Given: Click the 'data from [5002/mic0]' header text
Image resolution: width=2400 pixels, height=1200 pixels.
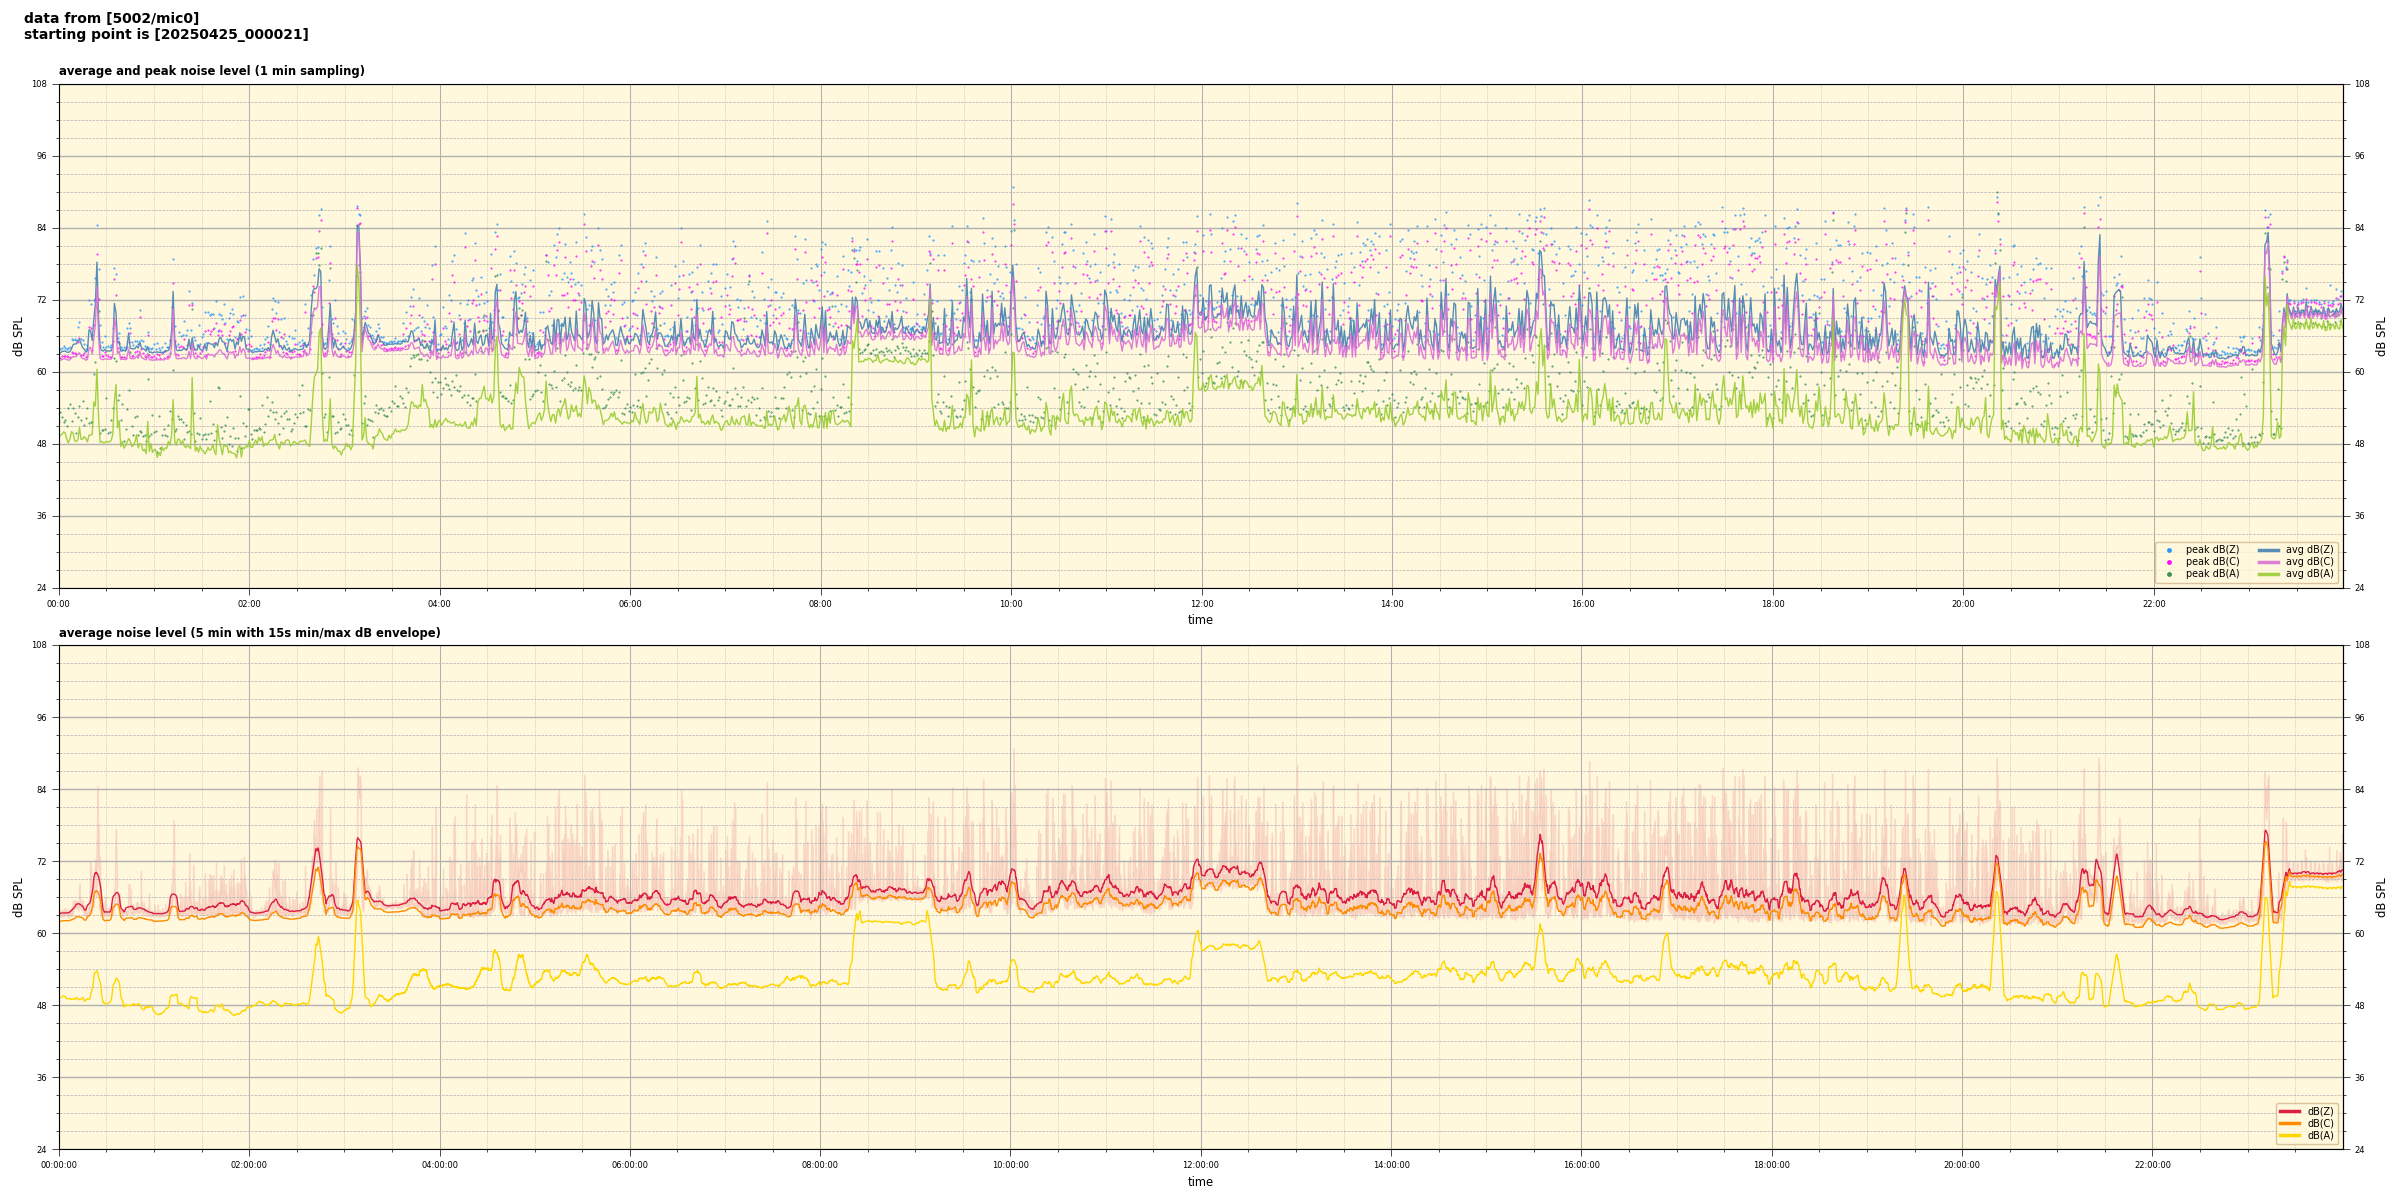Looking at the screenshot, I should click(x=111, y=18).
